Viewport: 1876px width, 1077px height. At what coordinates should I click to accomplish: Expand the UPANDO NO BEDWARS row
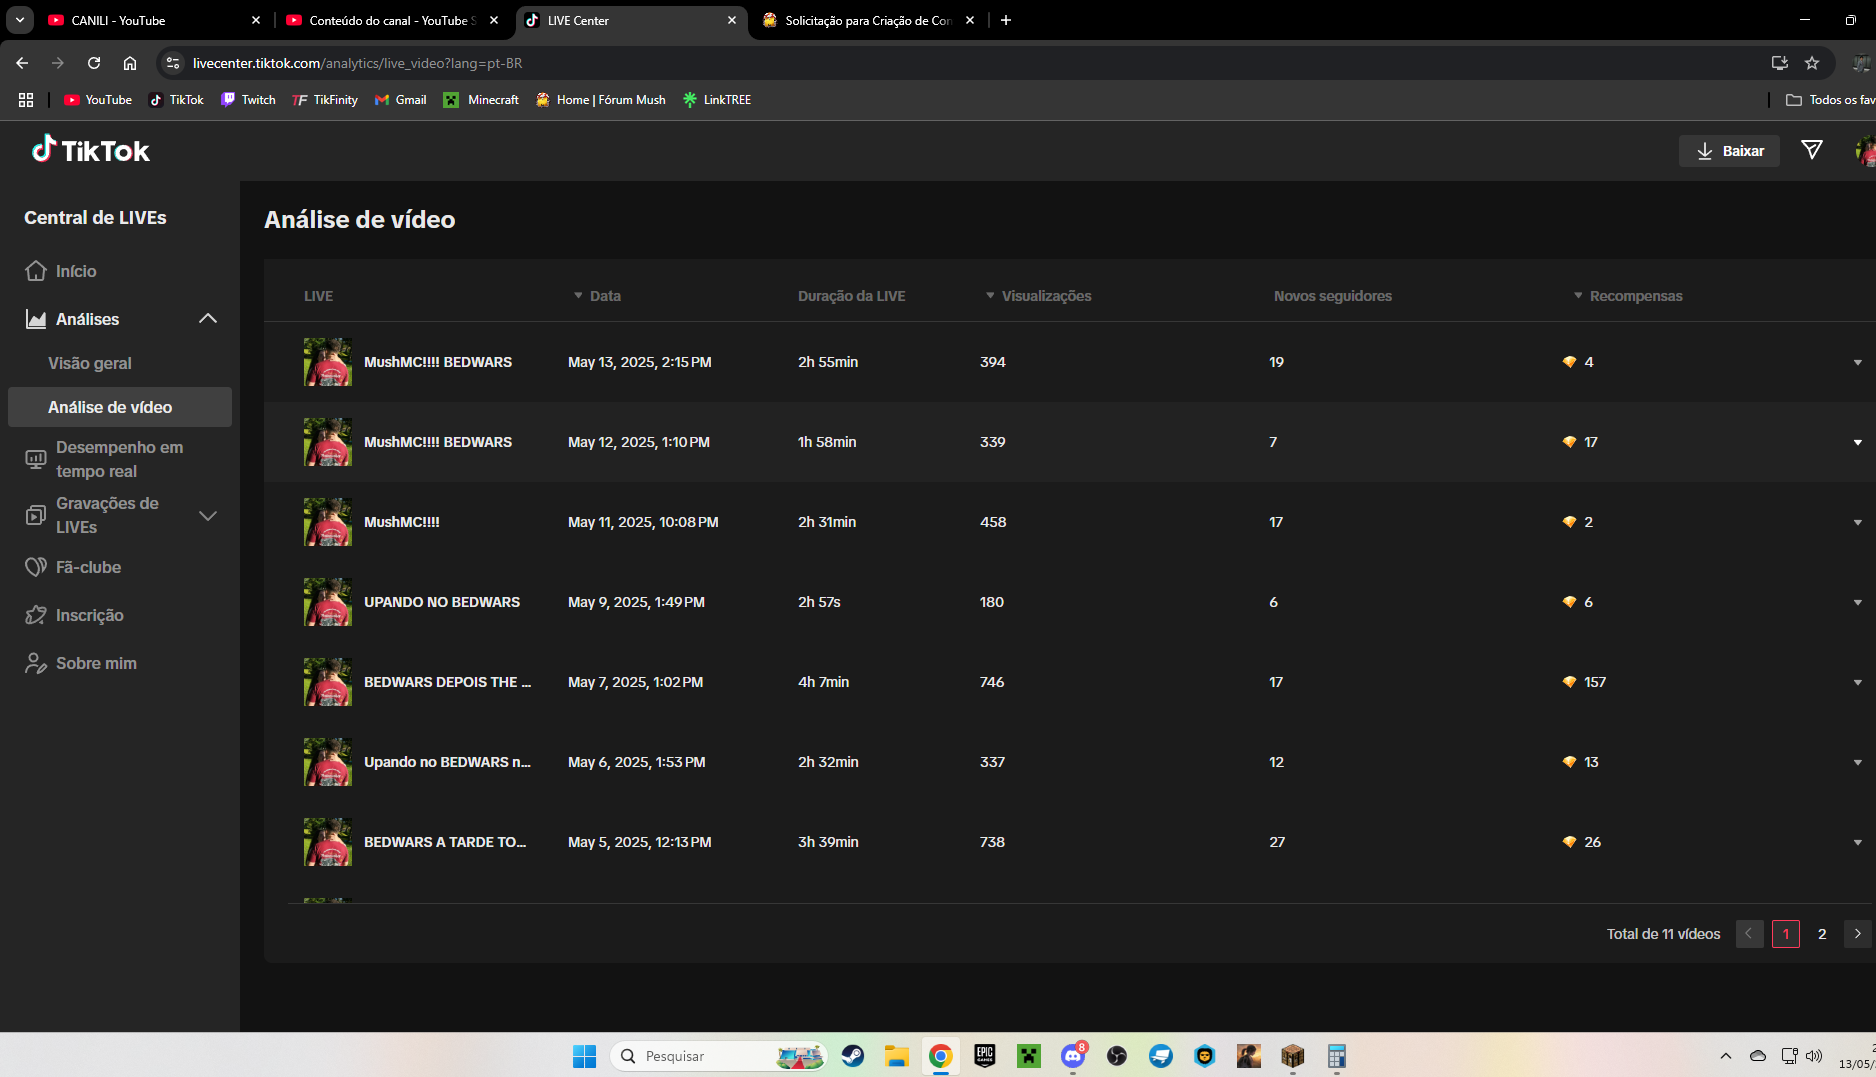pyautogui.click(x=1857, y=602)
